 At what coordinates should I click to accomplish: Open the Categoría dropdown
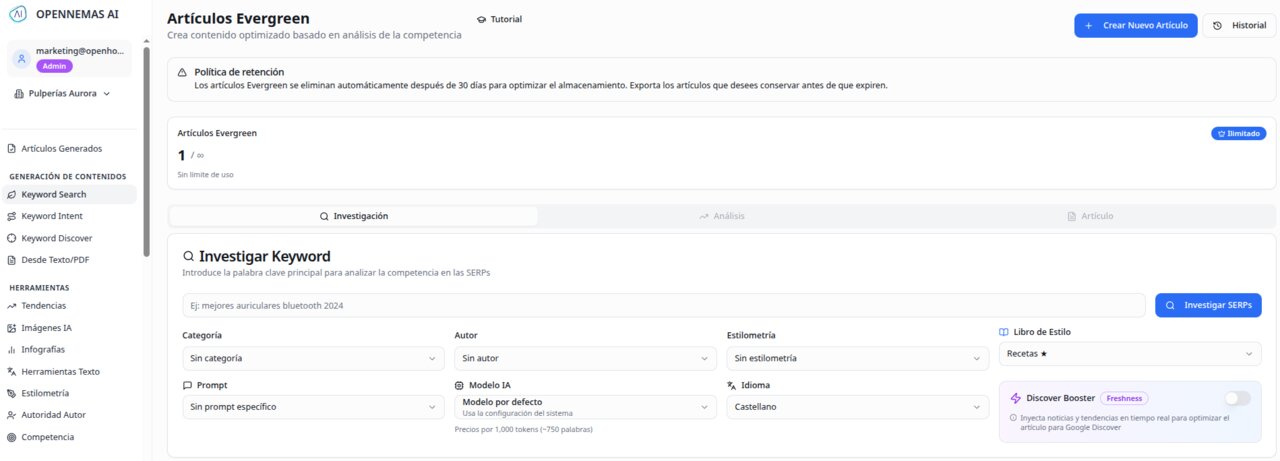314,358
